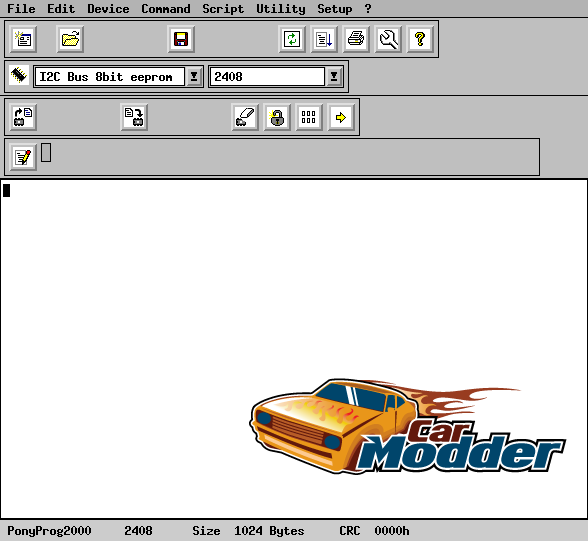Open setup with the wrench icon
This screenshot has width=588, height=541.
coord(388,39)
